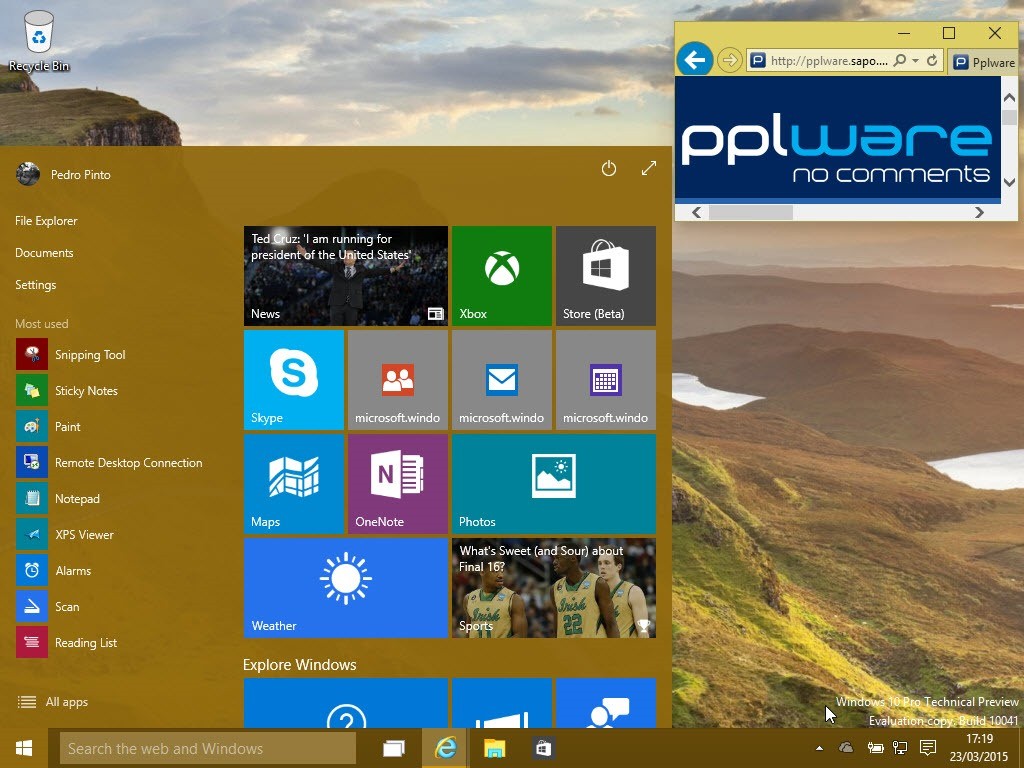Open the Store (Beta) tile

605,276
